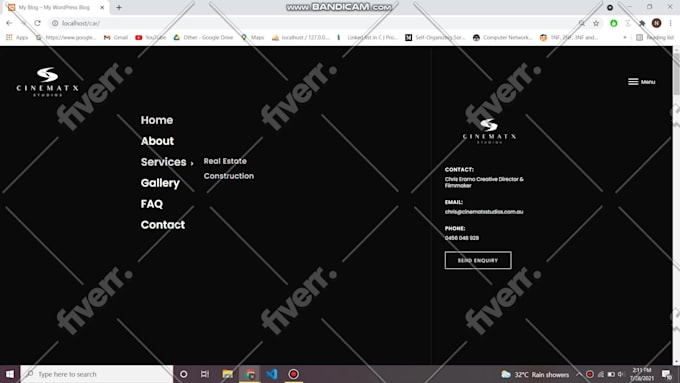The width and height of the screenshot is (680, 383).
Task: Show more bookmarks overflow chevron
Action: [624, 37]
